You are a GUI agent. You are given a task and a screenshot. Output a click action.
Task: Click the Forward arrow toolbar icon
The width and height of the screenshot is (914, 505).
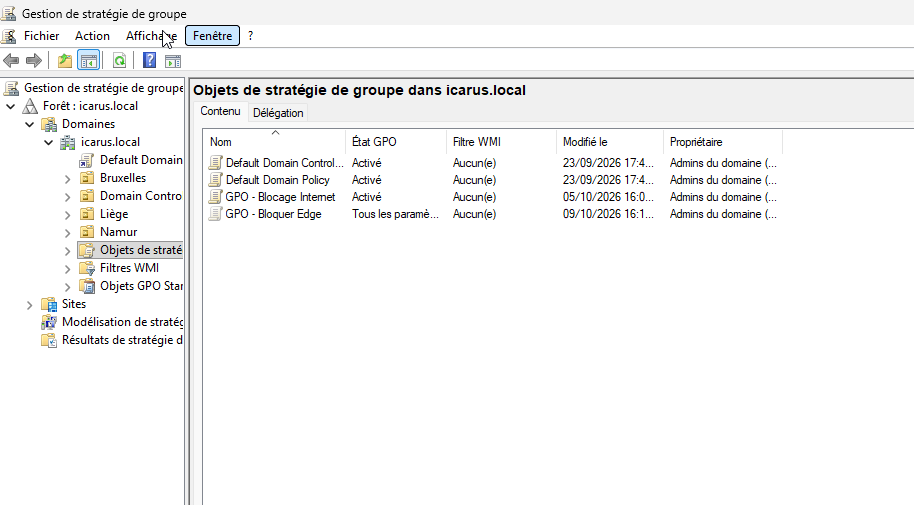(x=34, y=60)
